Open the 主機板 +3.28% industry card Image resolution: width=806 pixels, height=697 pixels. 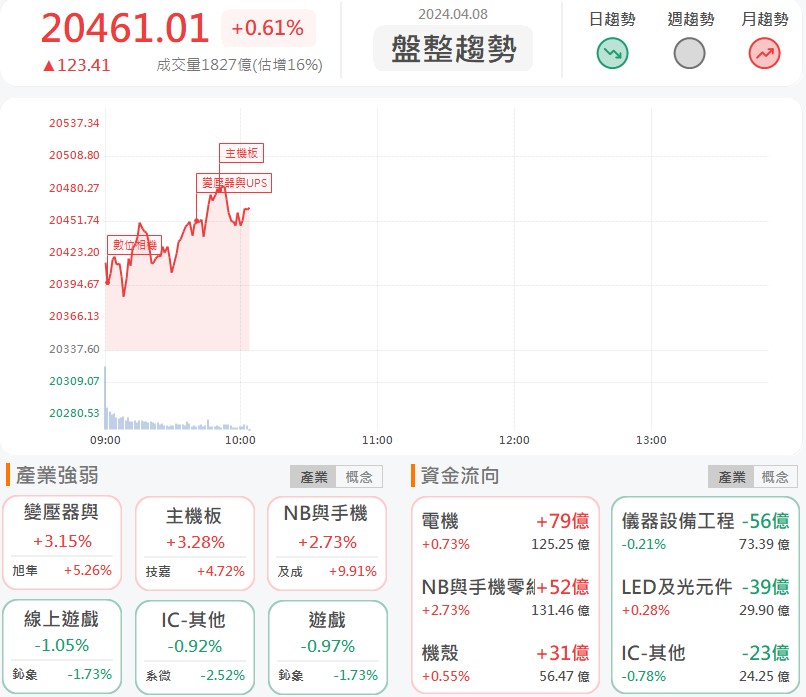[194, 543]
